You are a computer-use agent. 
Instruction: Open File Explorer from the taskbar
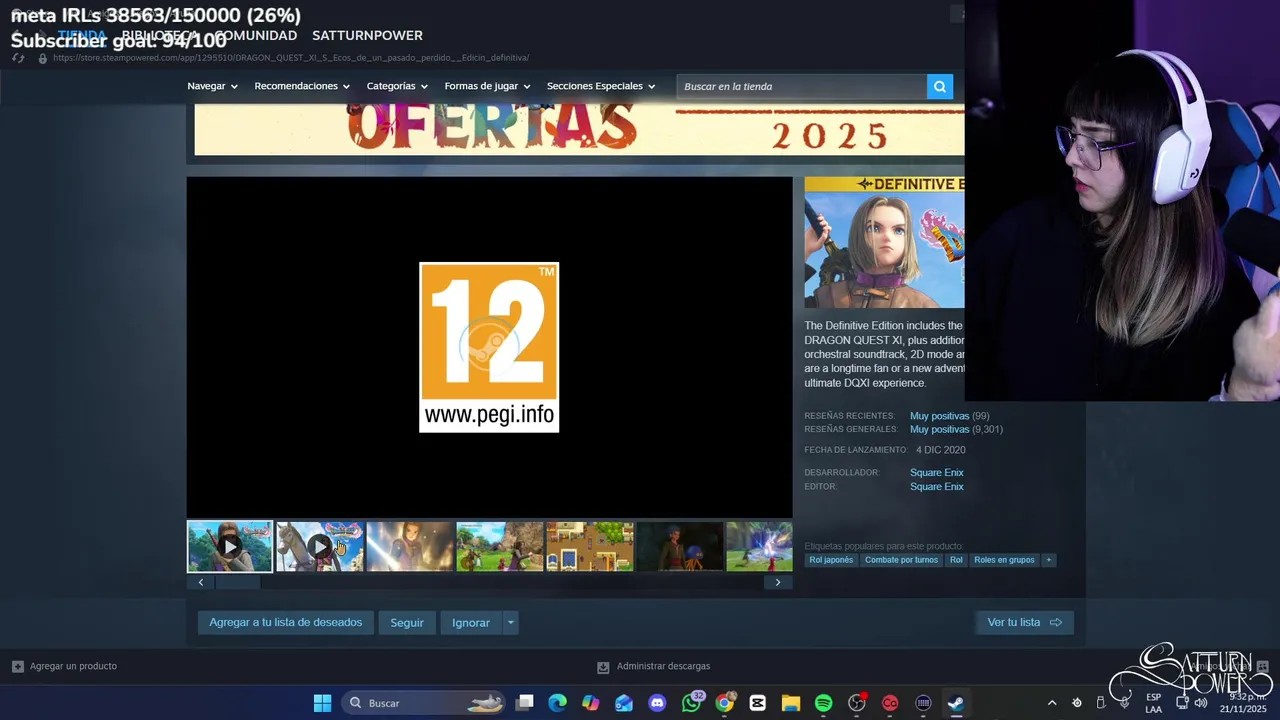(x=790, y=703)
